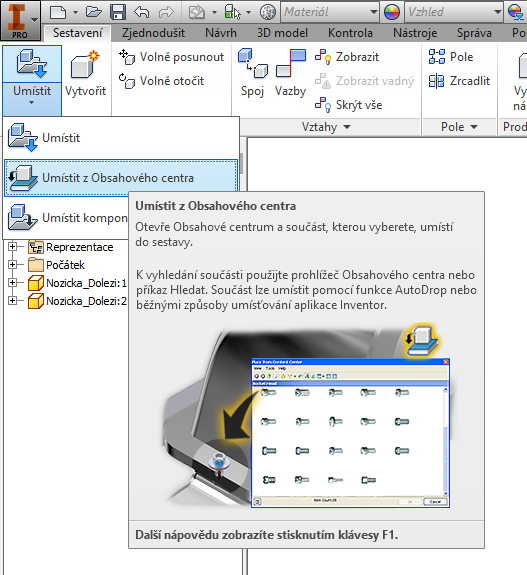Click the Update/return icon in quick access

(196, 12)
